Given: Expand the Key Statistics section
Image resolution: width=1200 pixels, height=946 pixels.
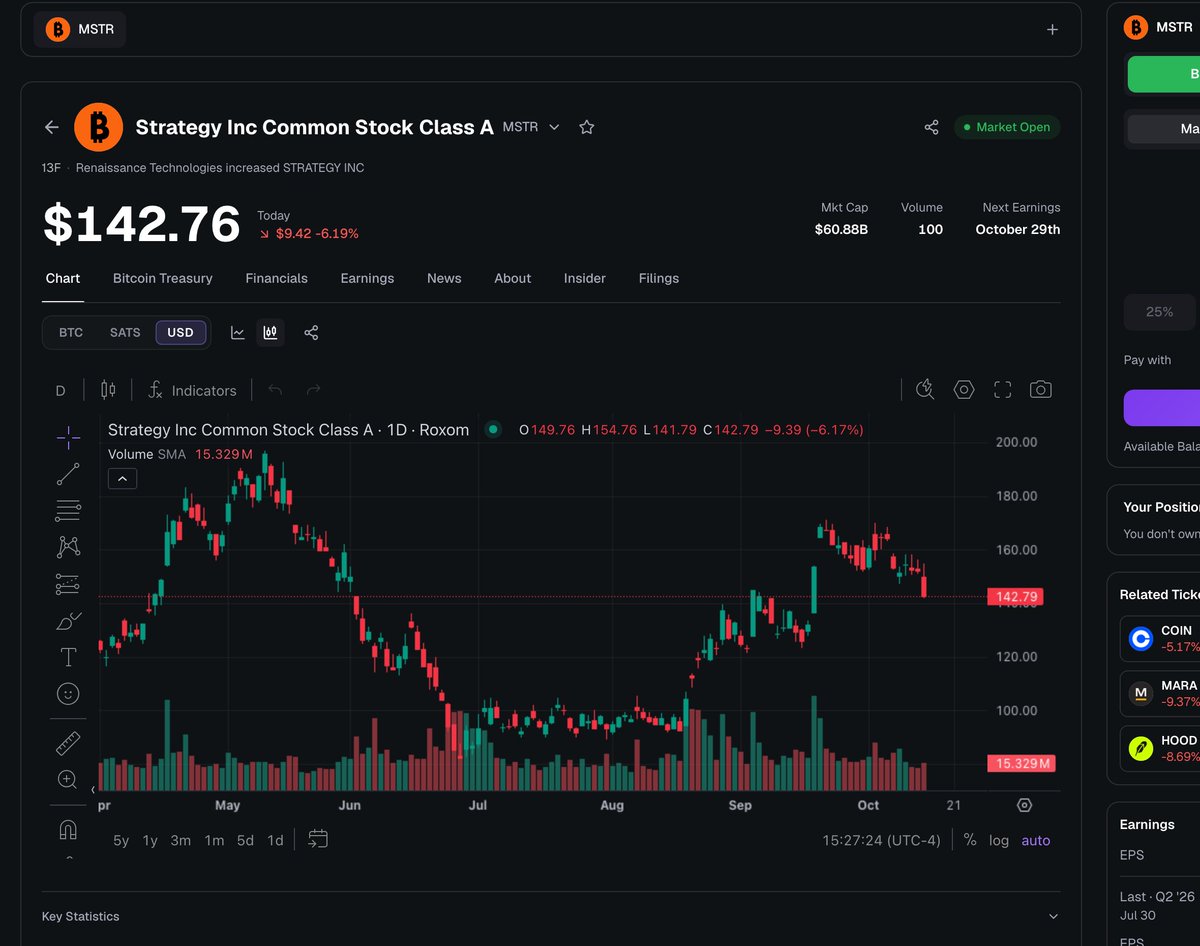Looking at the screenshot, I should tap(1052, 916).
